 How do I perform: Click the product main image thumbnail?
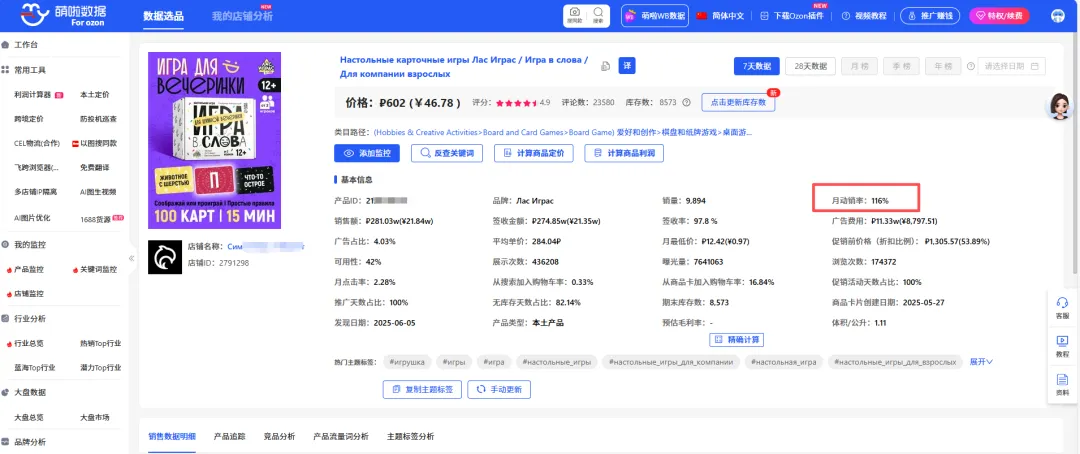214,141
